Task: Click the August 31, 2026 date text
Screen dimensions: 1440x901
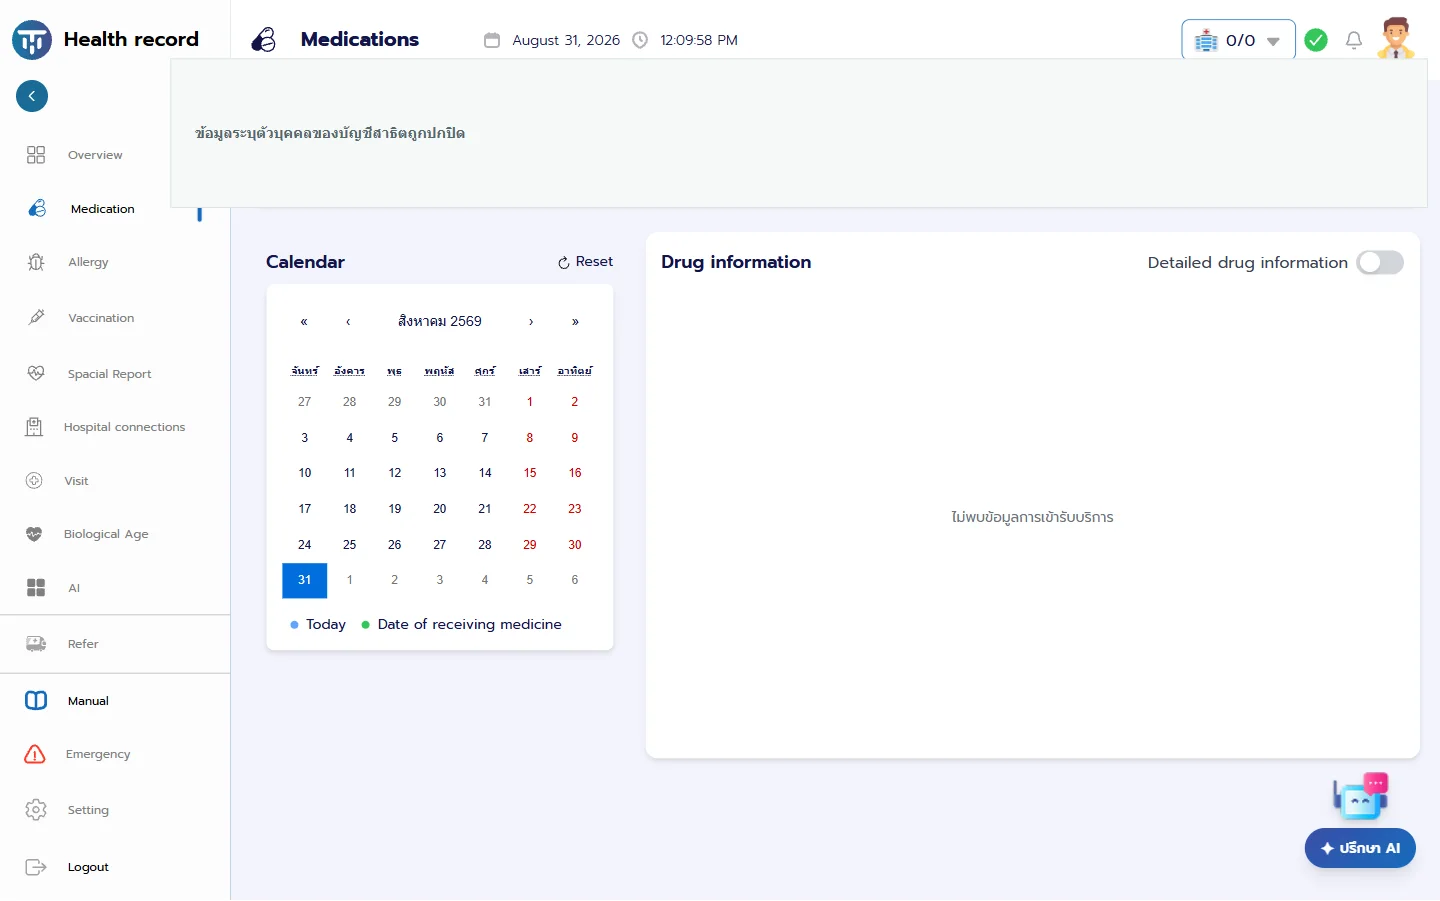Action: [x=566, y=40]
